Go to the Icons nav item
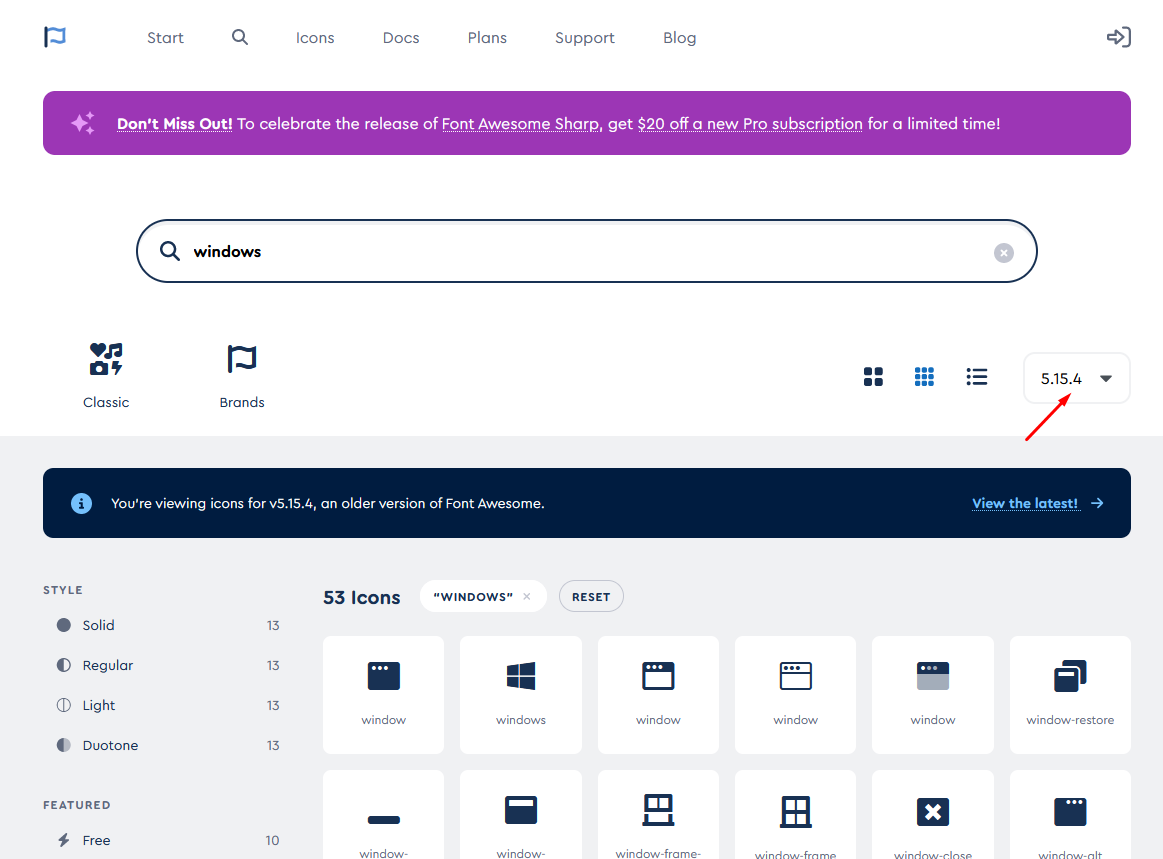 pyautogui.click(x=315, y=38)
